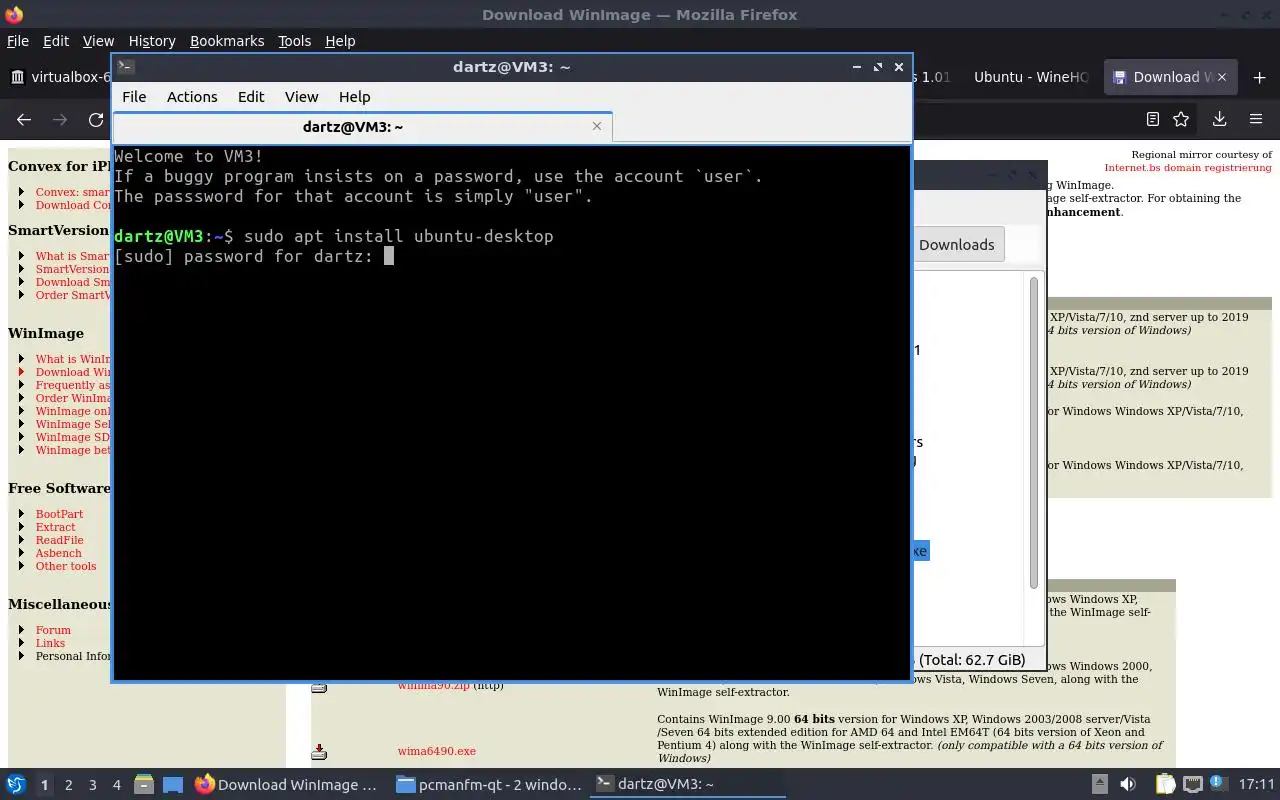Click the clock showing 17:11
This screenshot has height=800, width=1280.
click(x=1256, y=785)
